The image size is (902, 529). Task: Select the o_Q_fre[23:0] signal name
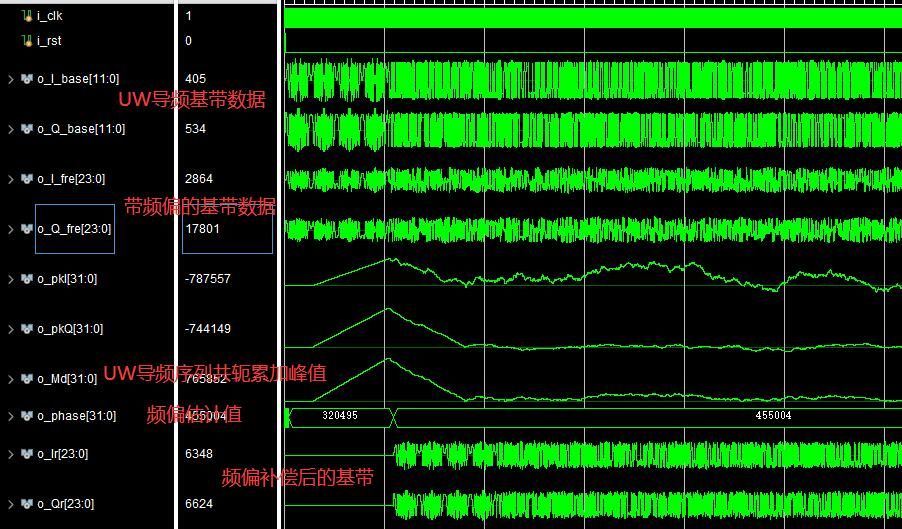74,229
